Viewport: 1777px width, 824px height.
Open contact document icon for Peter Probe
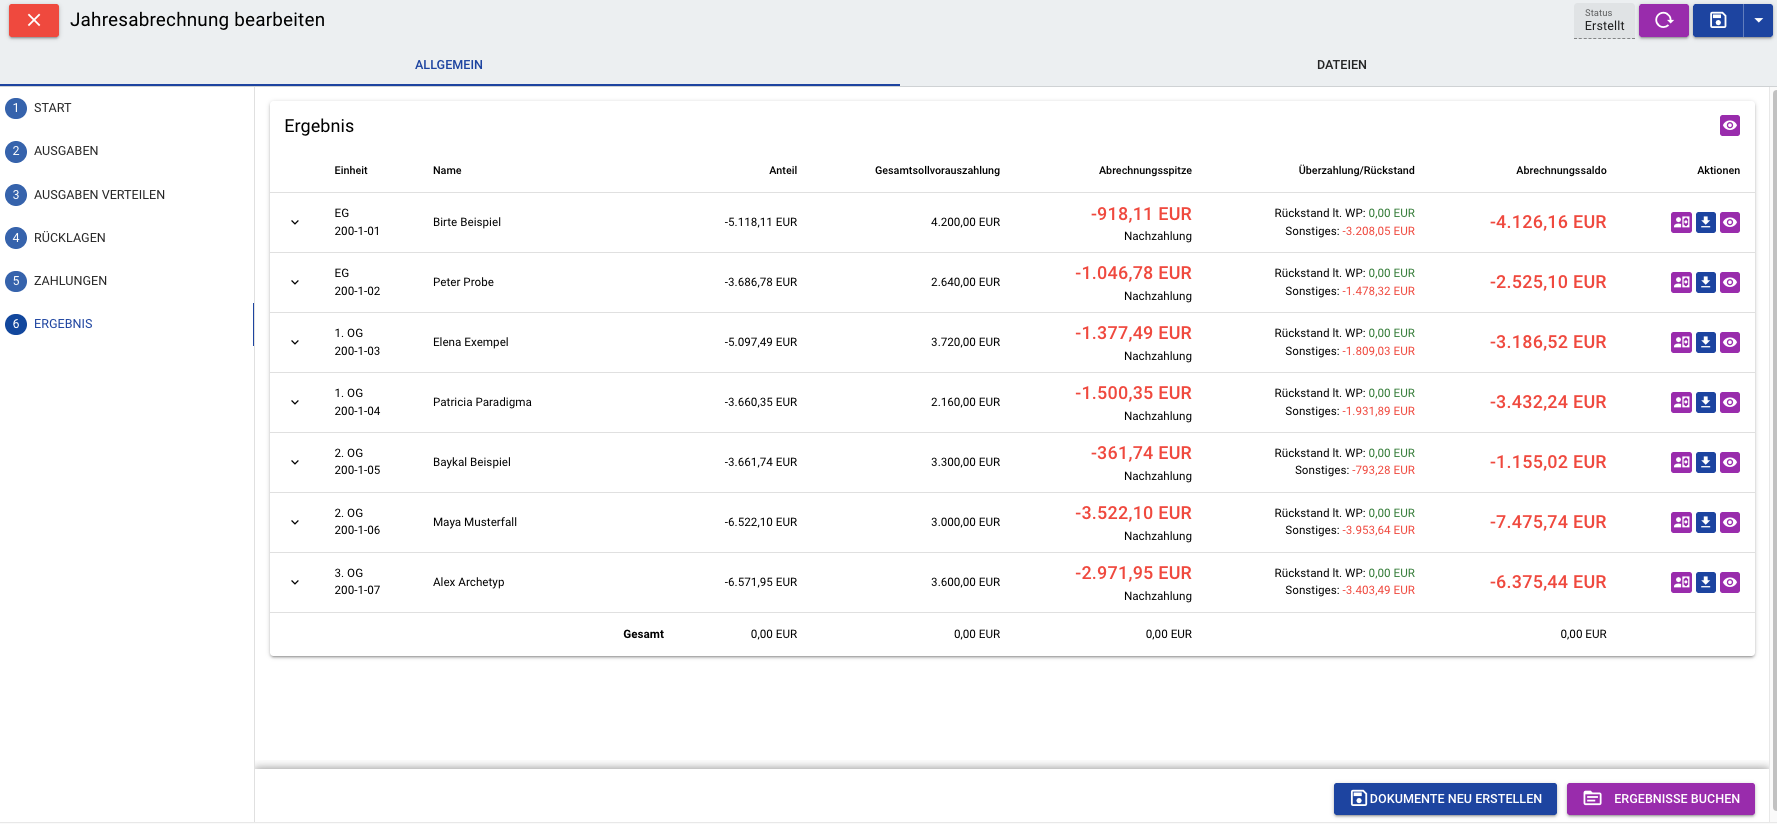[x=1682, y=282]
